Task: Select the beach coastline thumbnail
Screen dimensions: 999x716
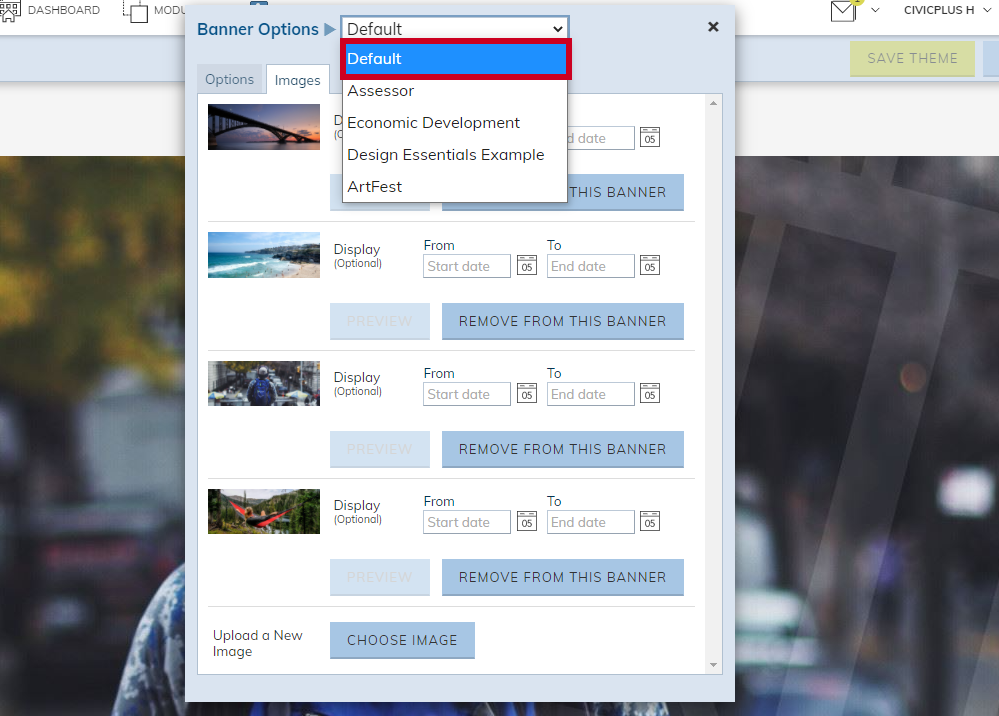Action: (x=264, y=255)
